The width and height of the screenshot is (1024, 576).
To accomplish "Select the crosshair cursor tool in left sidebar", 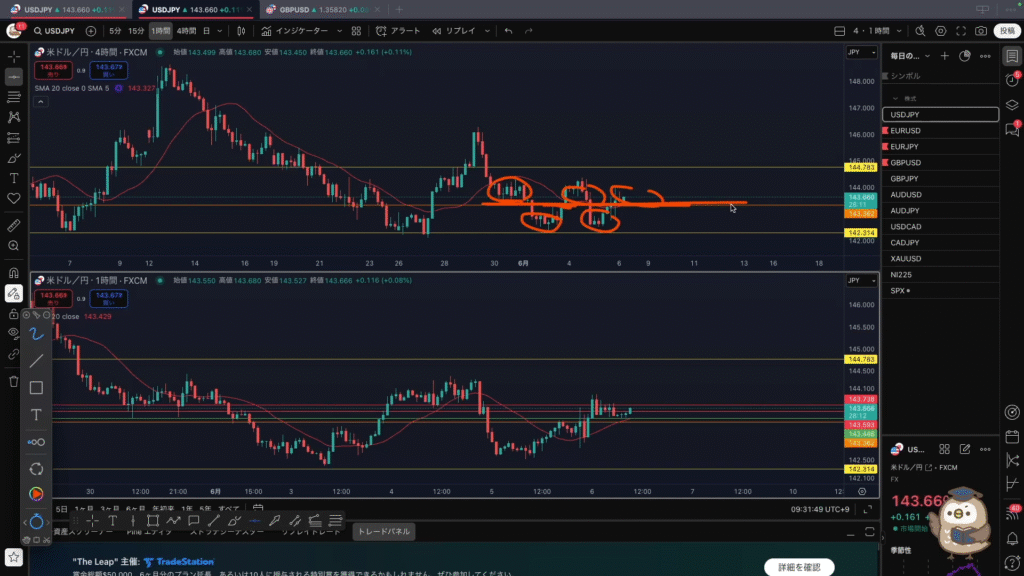I will pos(14,57).
